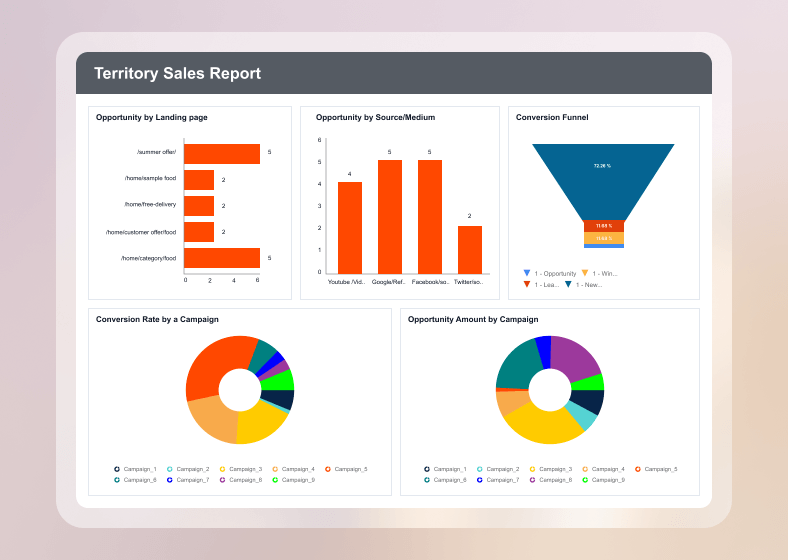This screenshot has width=788, height=560.
Task: Select the /home/sample food horizontal bar
Action: click(x=199, y=180)
